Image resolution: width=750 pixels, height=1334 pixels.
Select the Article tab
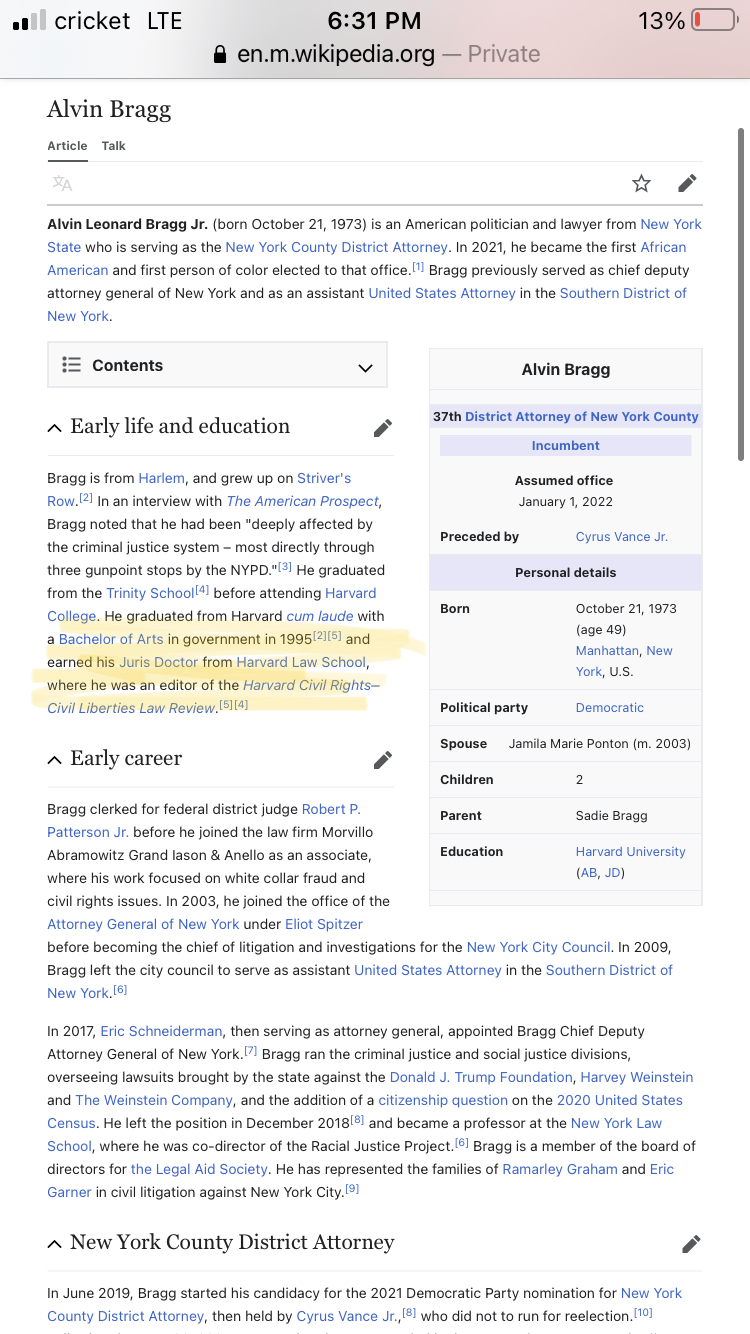pos(67,146)
